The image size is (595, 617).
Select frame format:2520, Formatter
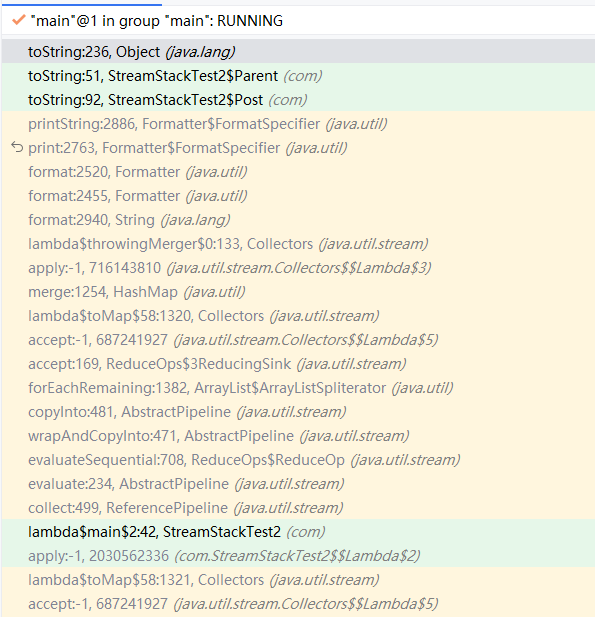[298, 172]
